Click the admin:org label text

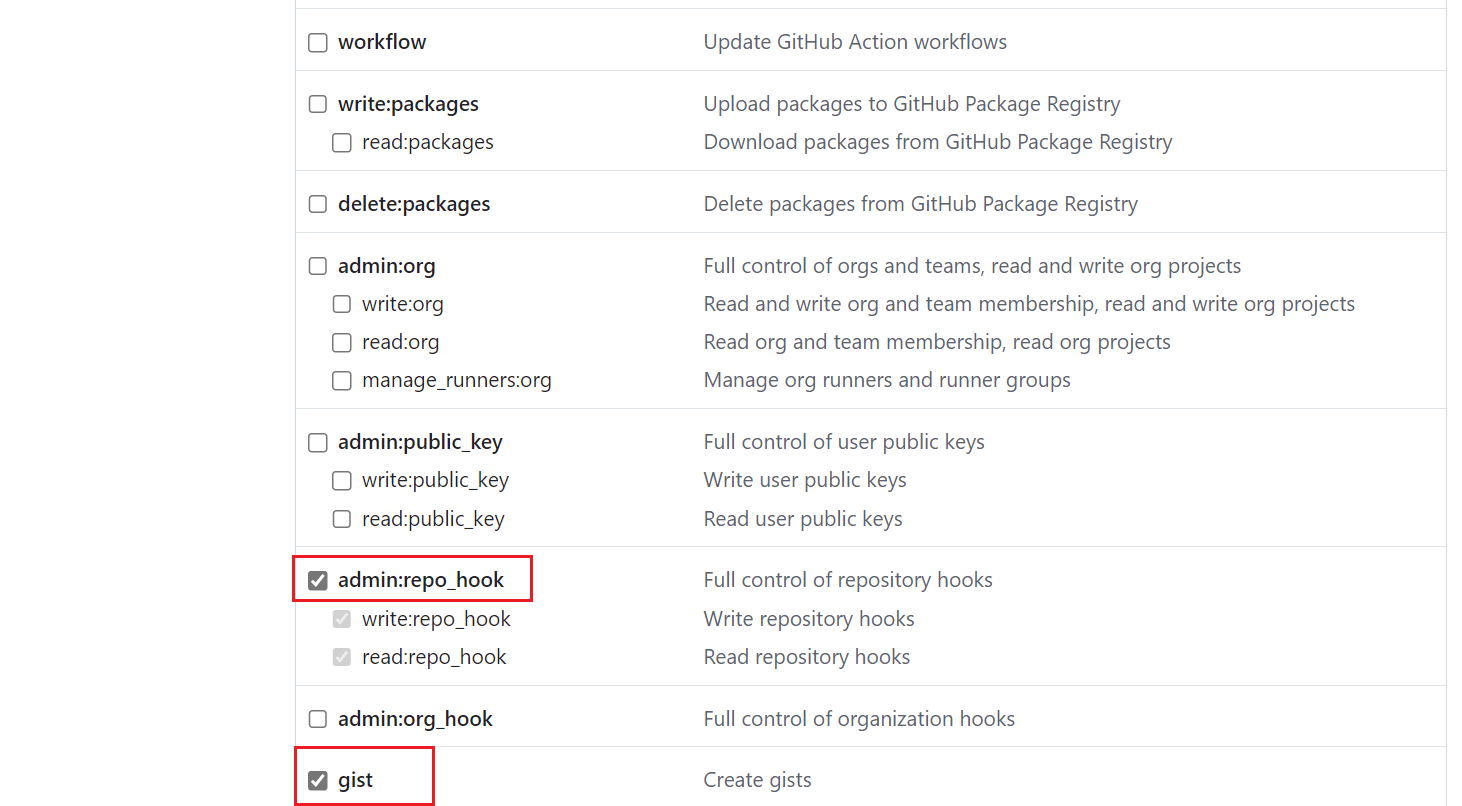point(386,266)
